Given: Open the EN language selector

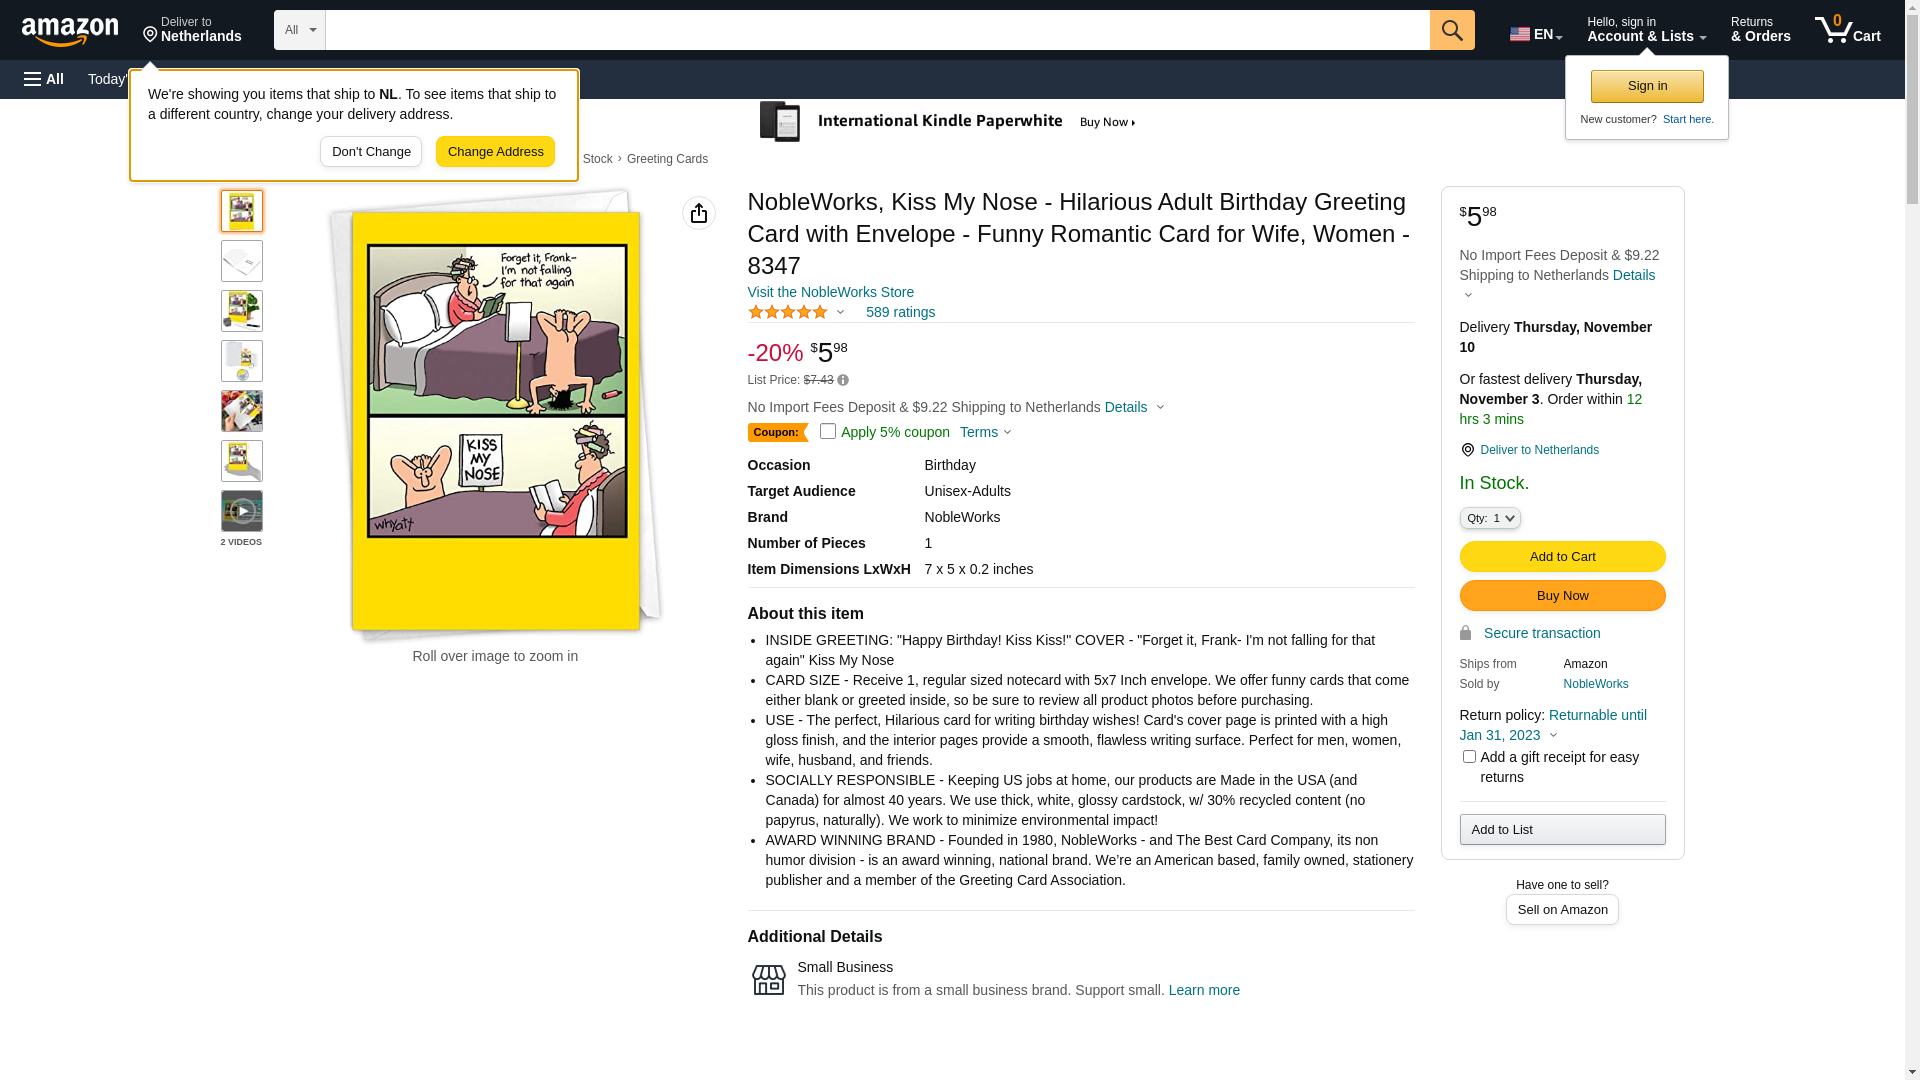Looking at the screenshot, I should click(x=1535, y=34).
